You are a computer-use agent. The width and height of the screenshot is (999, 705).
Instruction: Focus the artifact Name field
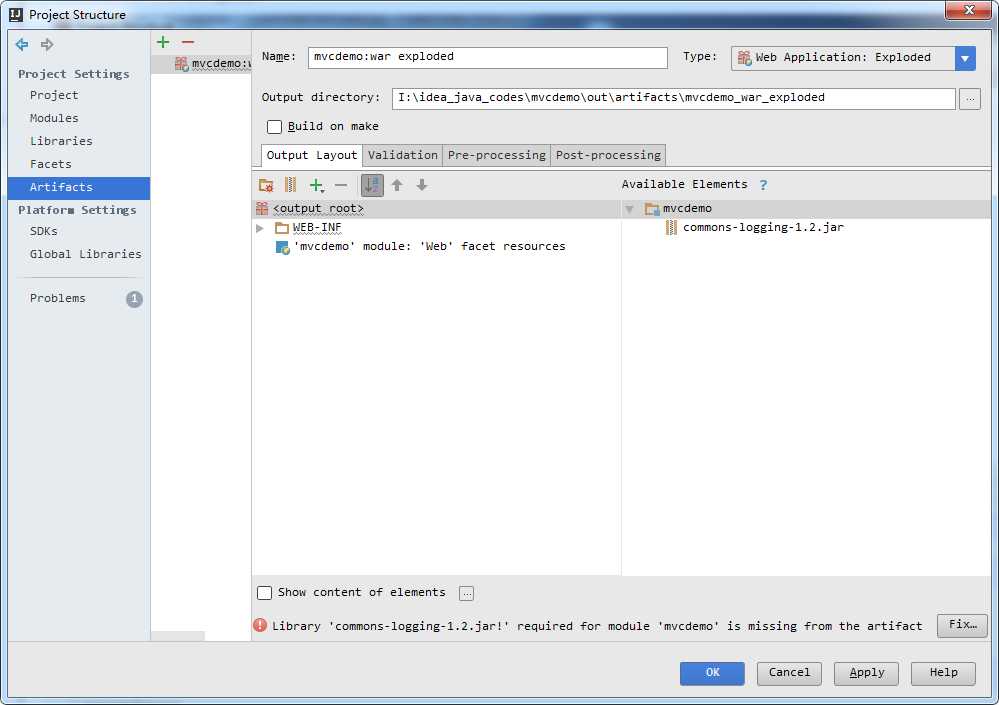tap(487, 57)
